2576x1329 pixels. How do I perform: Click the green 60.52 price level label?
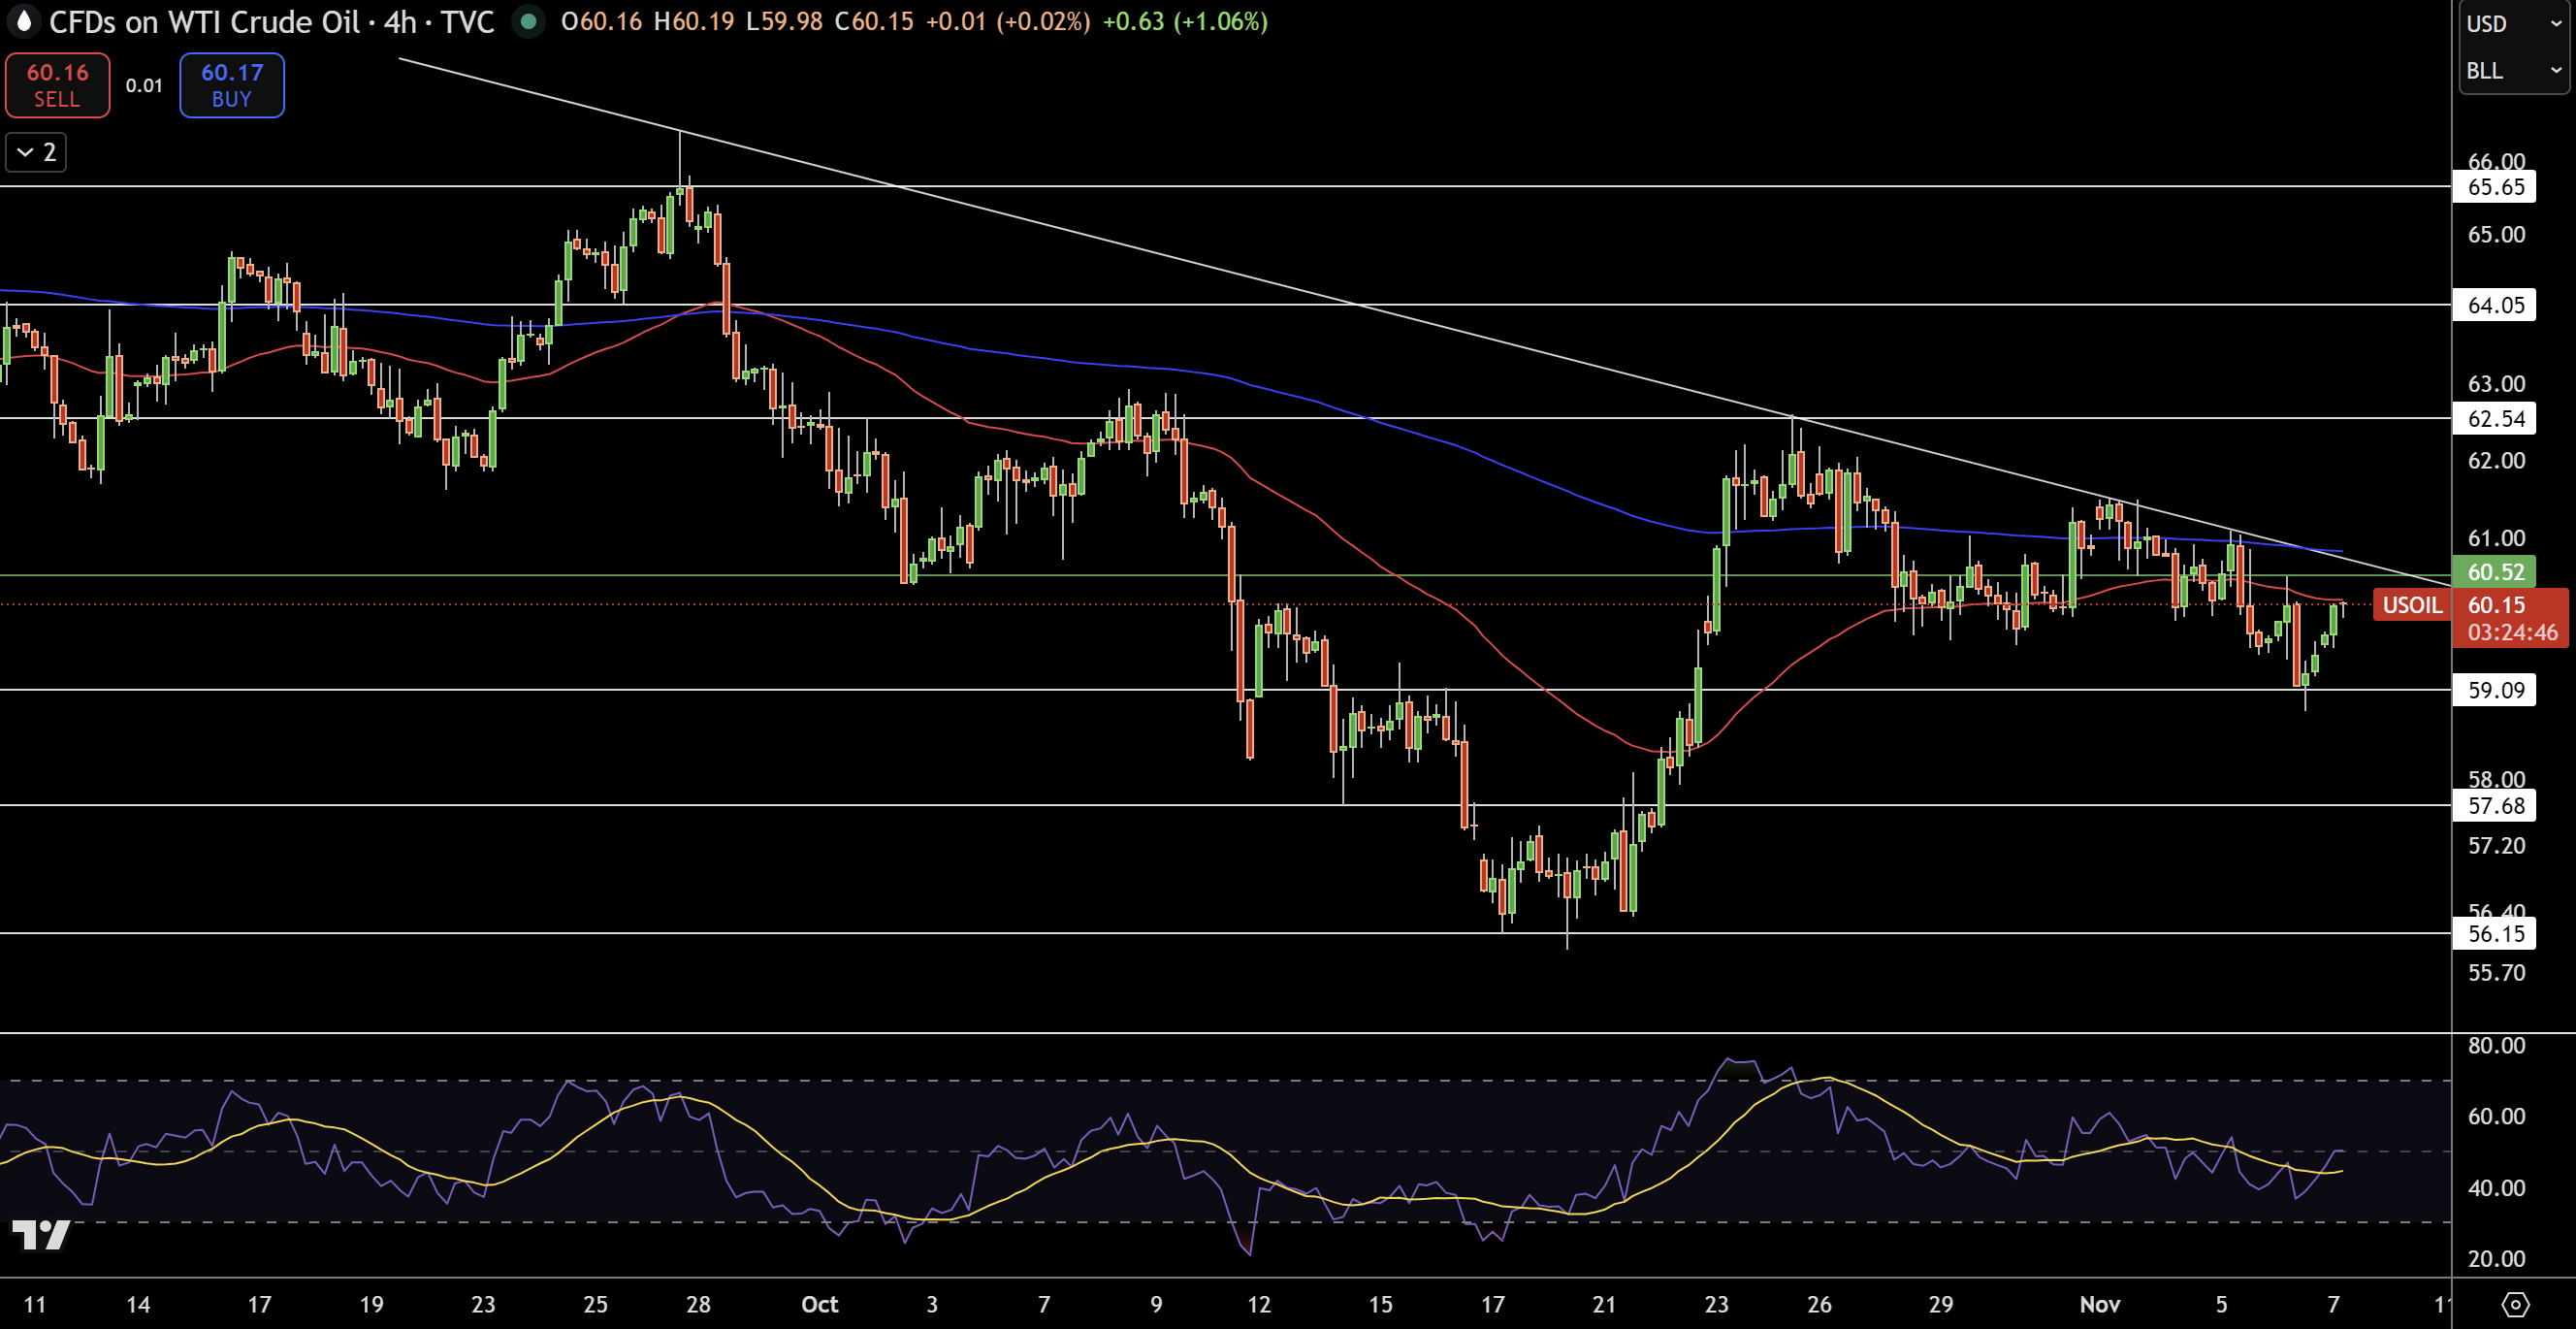coord(2494,572)
